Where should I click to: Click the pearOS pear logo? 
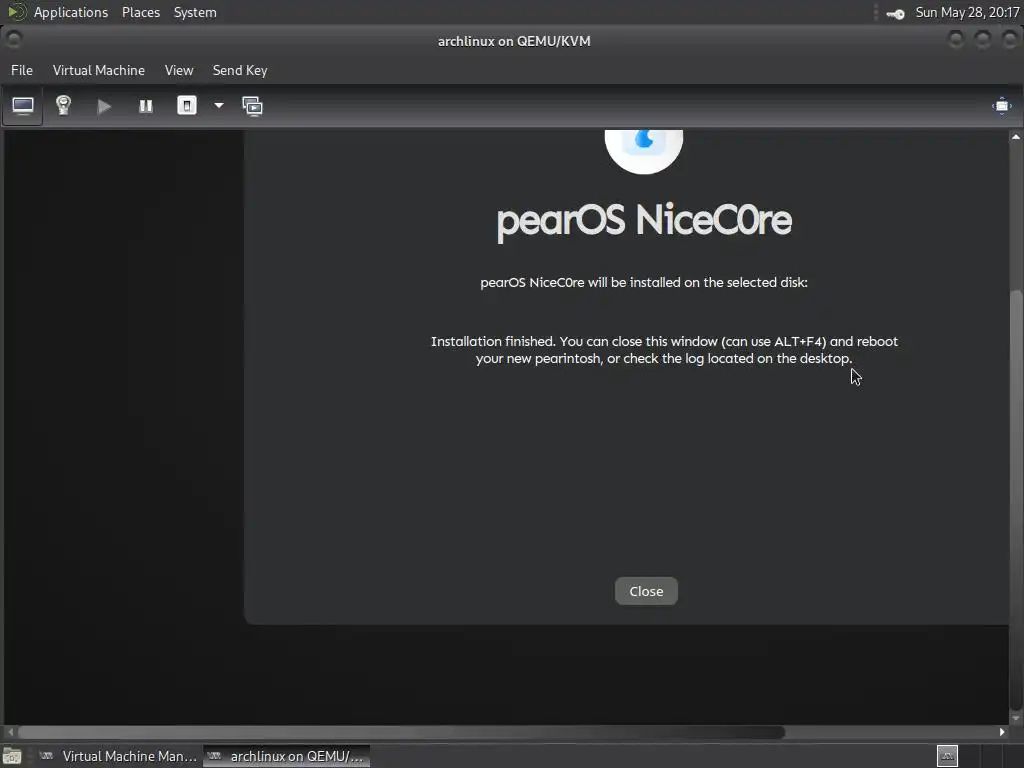pyautogui.click(x=644, y=150)
